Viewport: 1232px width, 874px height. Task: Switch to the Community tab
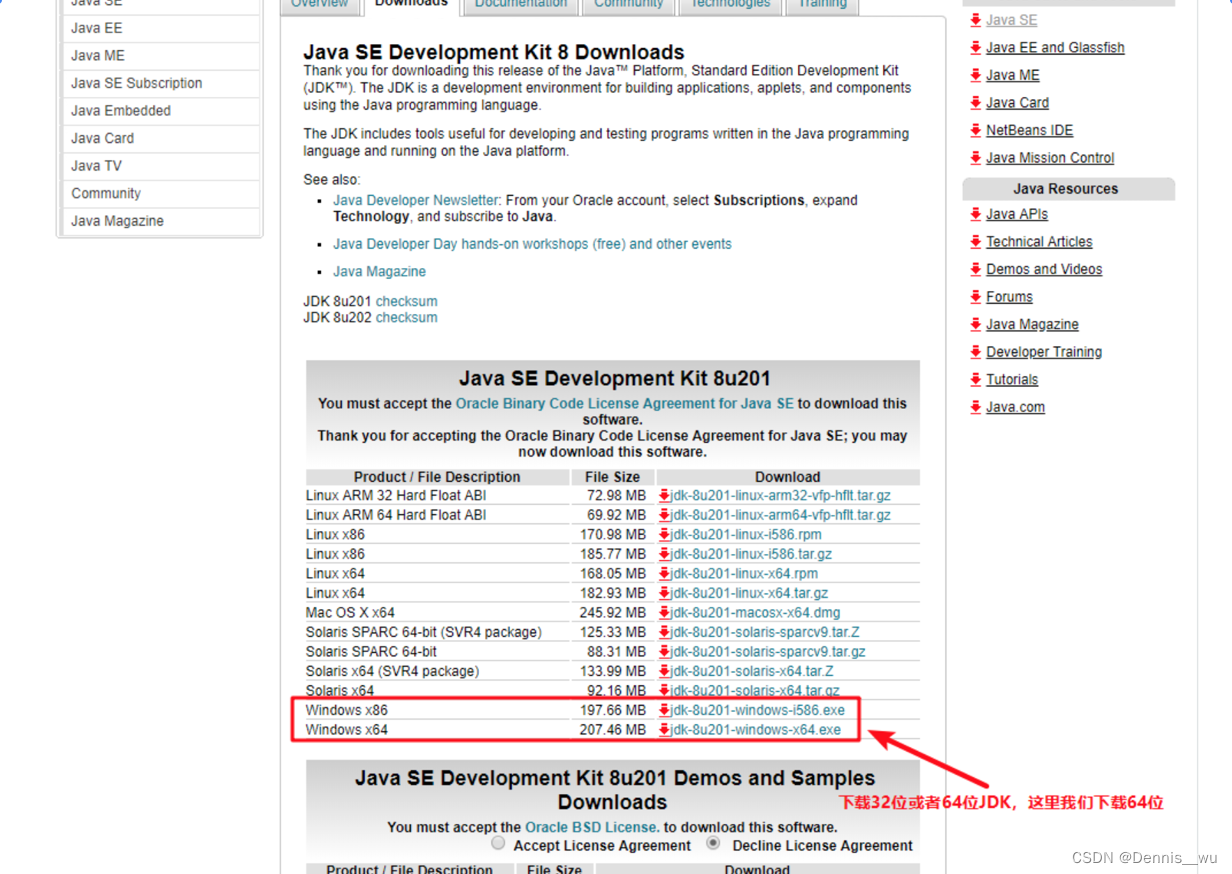629,5
